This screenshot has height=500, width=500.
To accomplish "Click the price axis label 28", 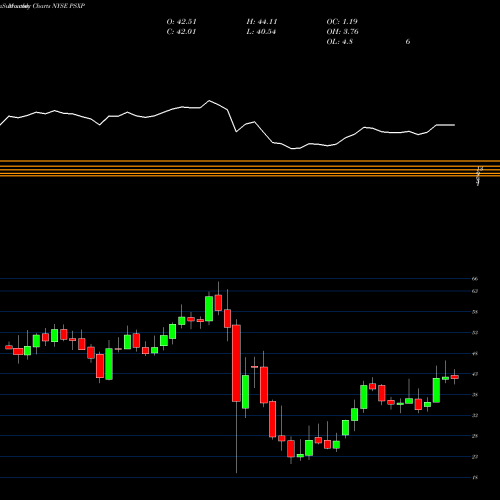I will (x=475, y=436).
